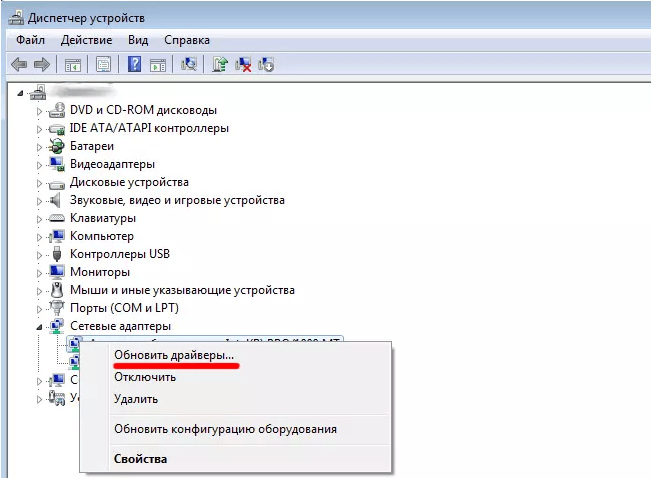Expand the Клавиатуры node
The height and width of the screenshot is (487, 656).
[39, 219]
